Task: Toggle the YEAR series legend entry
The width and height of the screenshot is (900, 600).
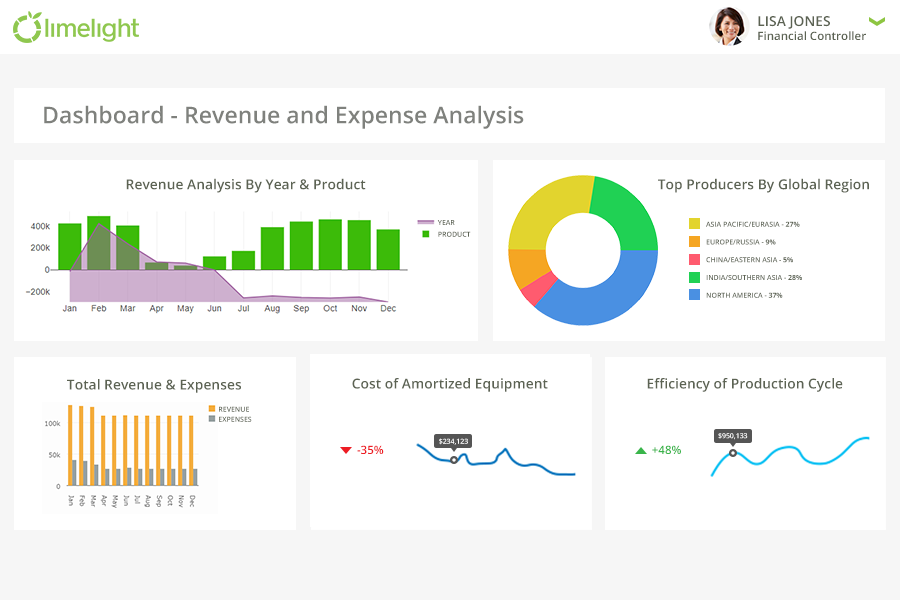Action: 425,223
